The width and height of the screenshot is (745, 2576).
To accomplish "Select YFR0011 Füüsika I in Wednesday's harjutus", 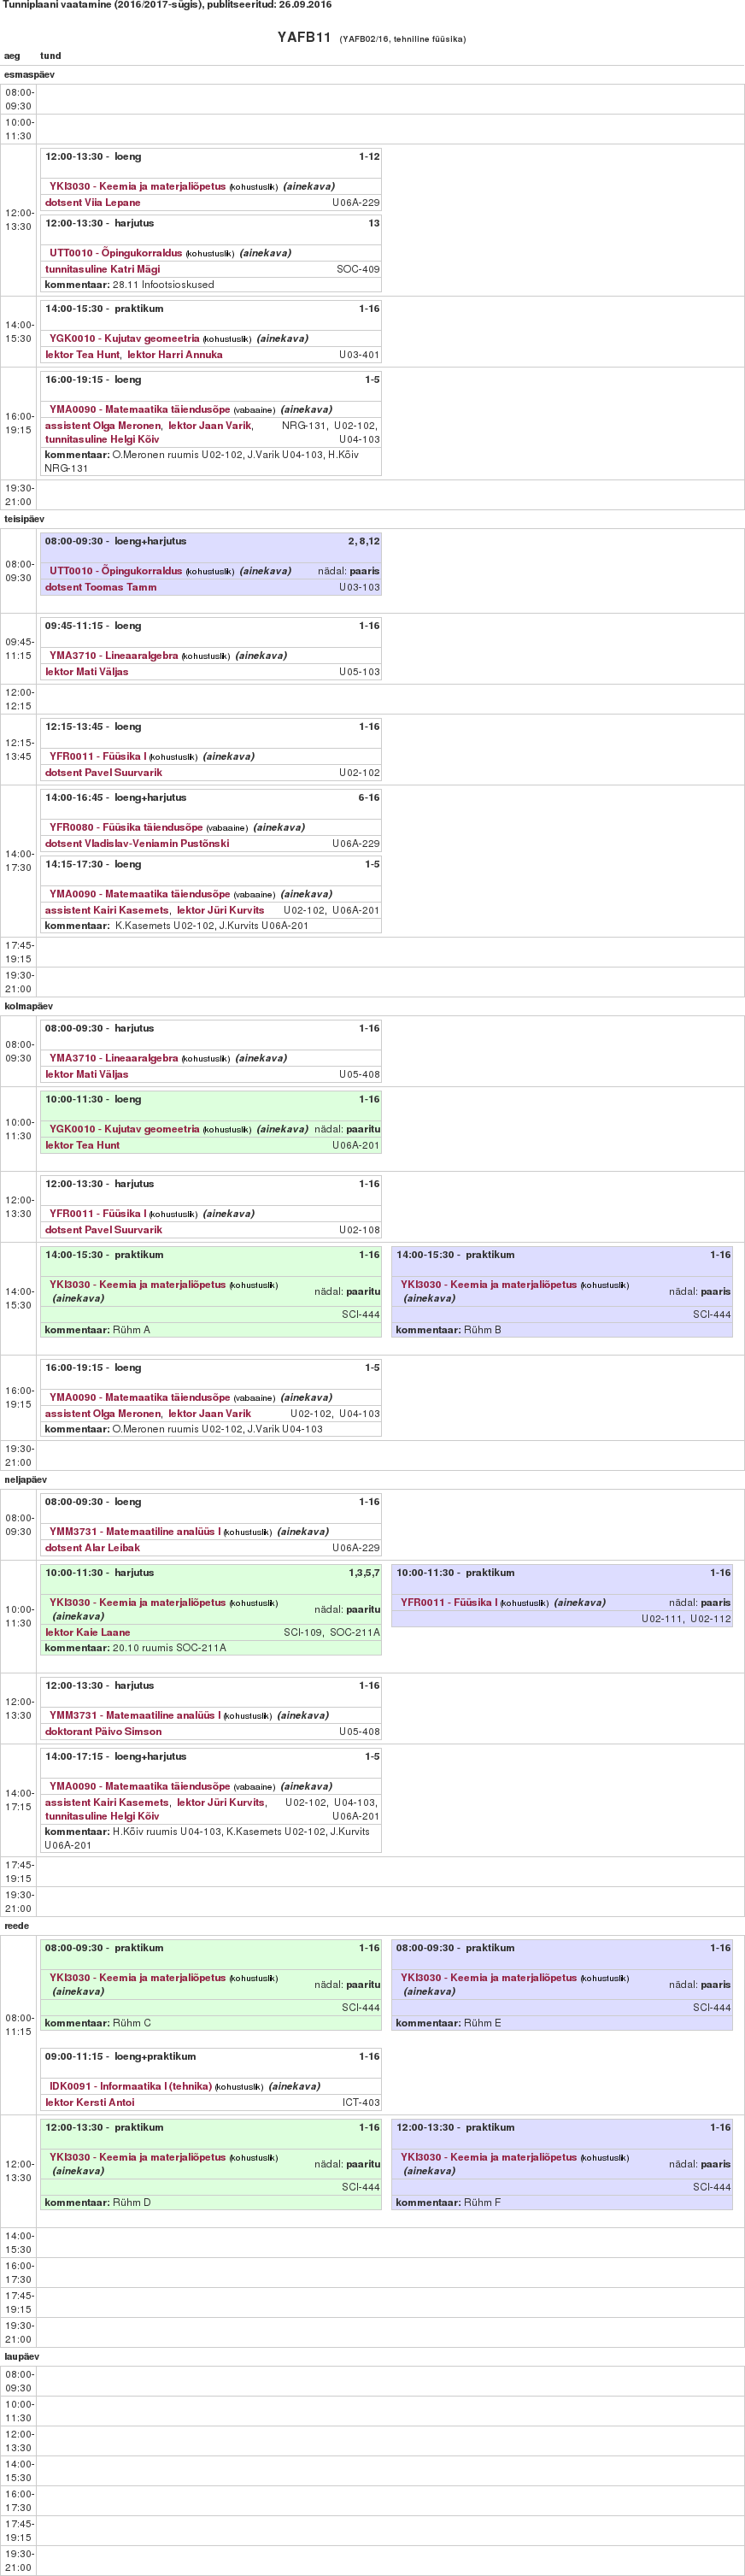I will (x=97, y=1213).
